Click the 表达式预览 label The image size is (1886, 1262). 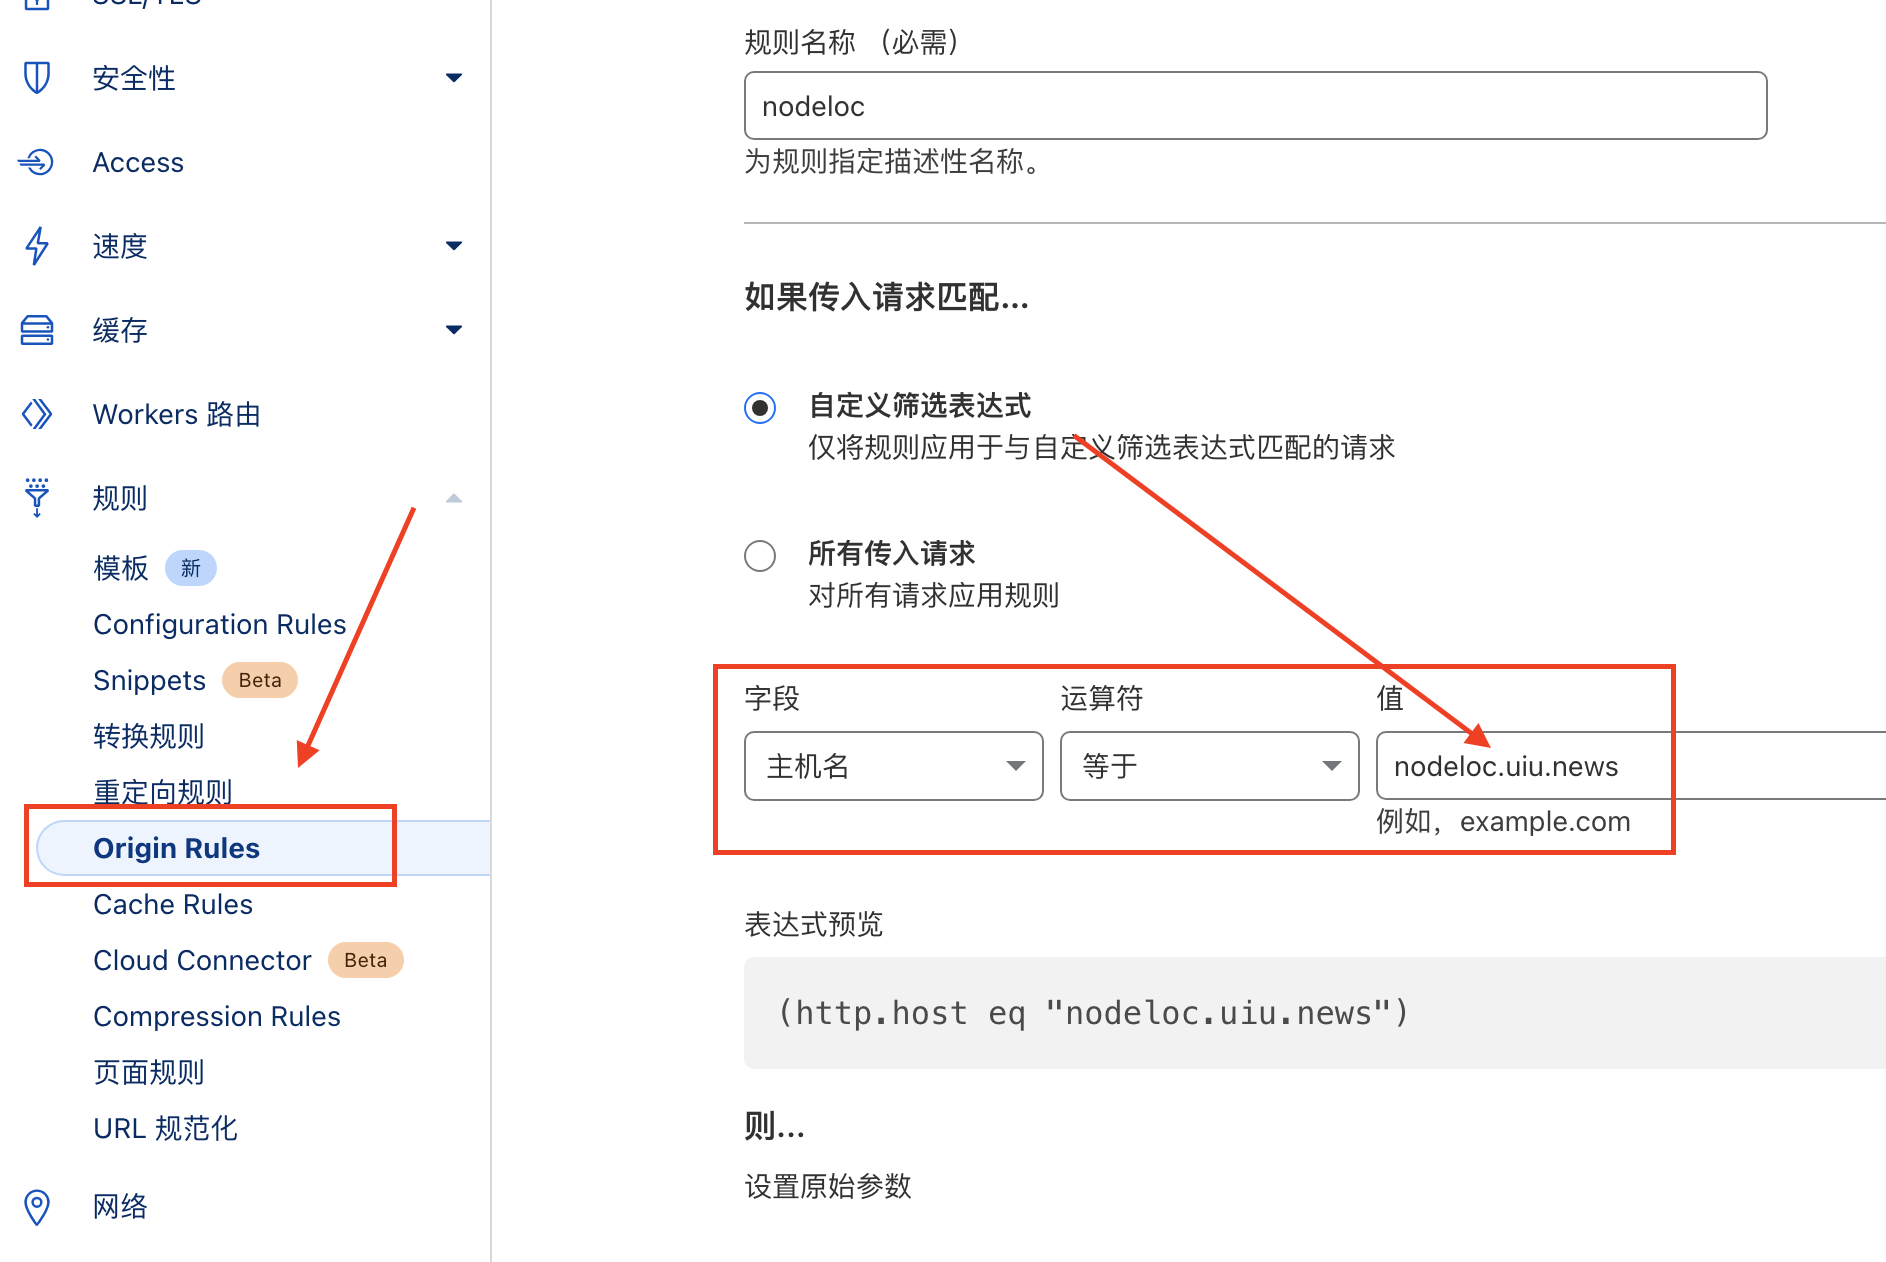tap(814, 924)
